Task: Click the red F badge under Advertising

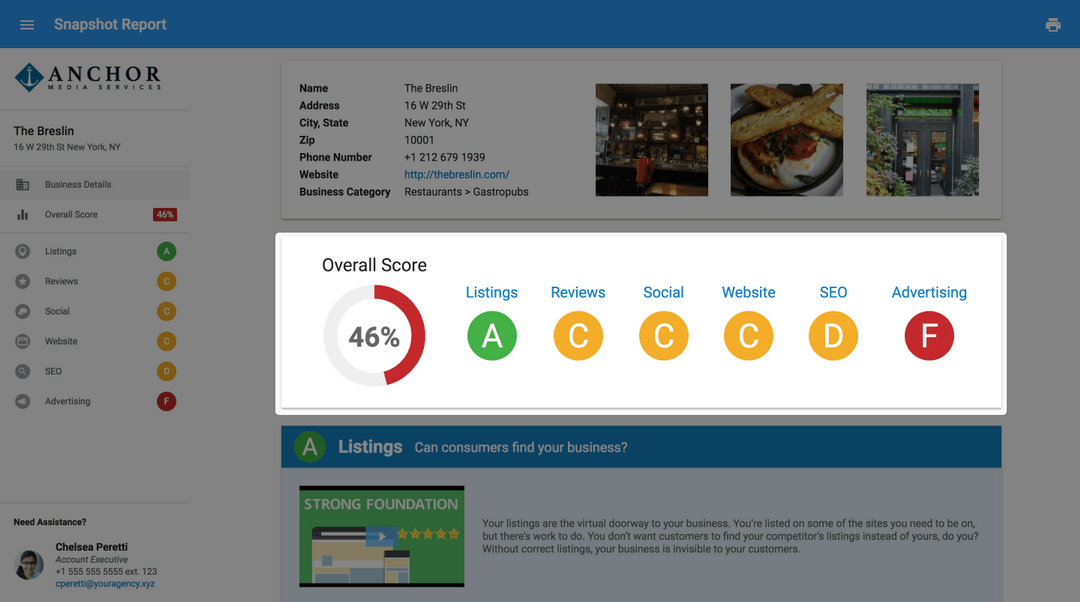Action: [x=929, y=336]
